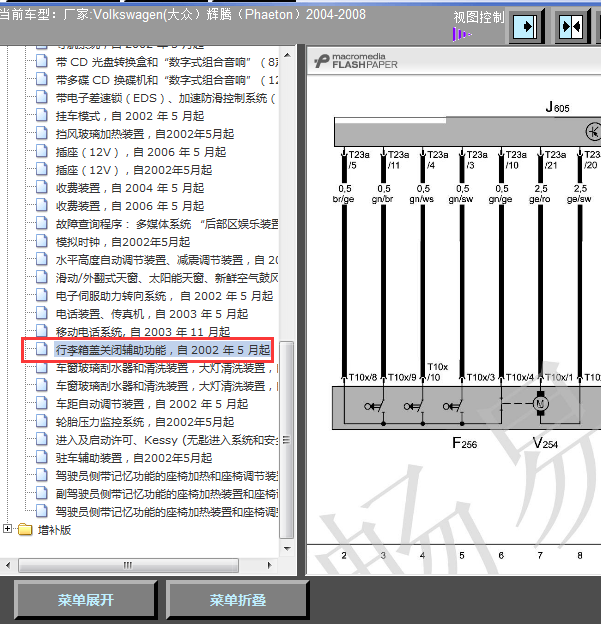Screen dimensions: 601x624
Task: Click the 视图控制 label
Action: coord(479,17)
